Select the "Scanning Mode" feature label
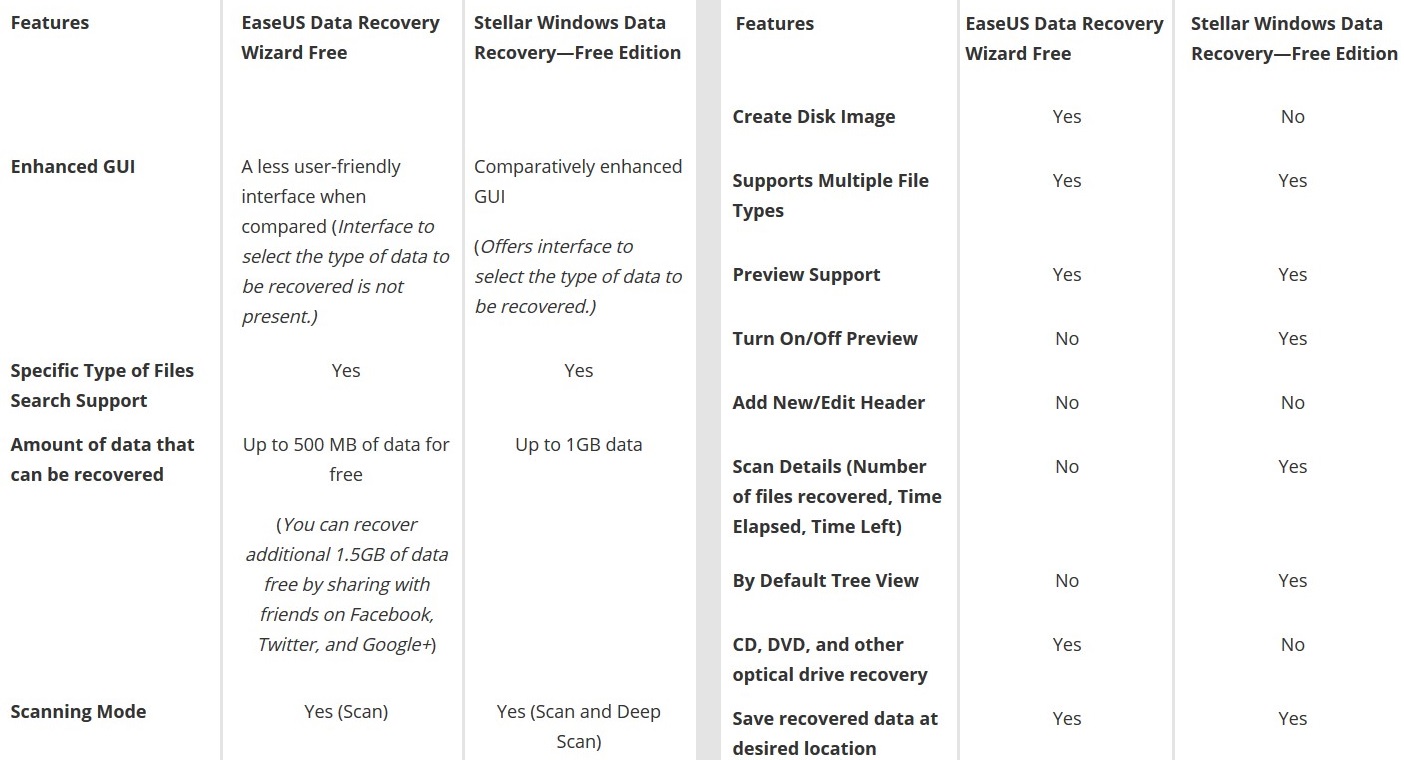Image resolution: width=1404 pixels, height=760 pixels. (x=78, y=712)
